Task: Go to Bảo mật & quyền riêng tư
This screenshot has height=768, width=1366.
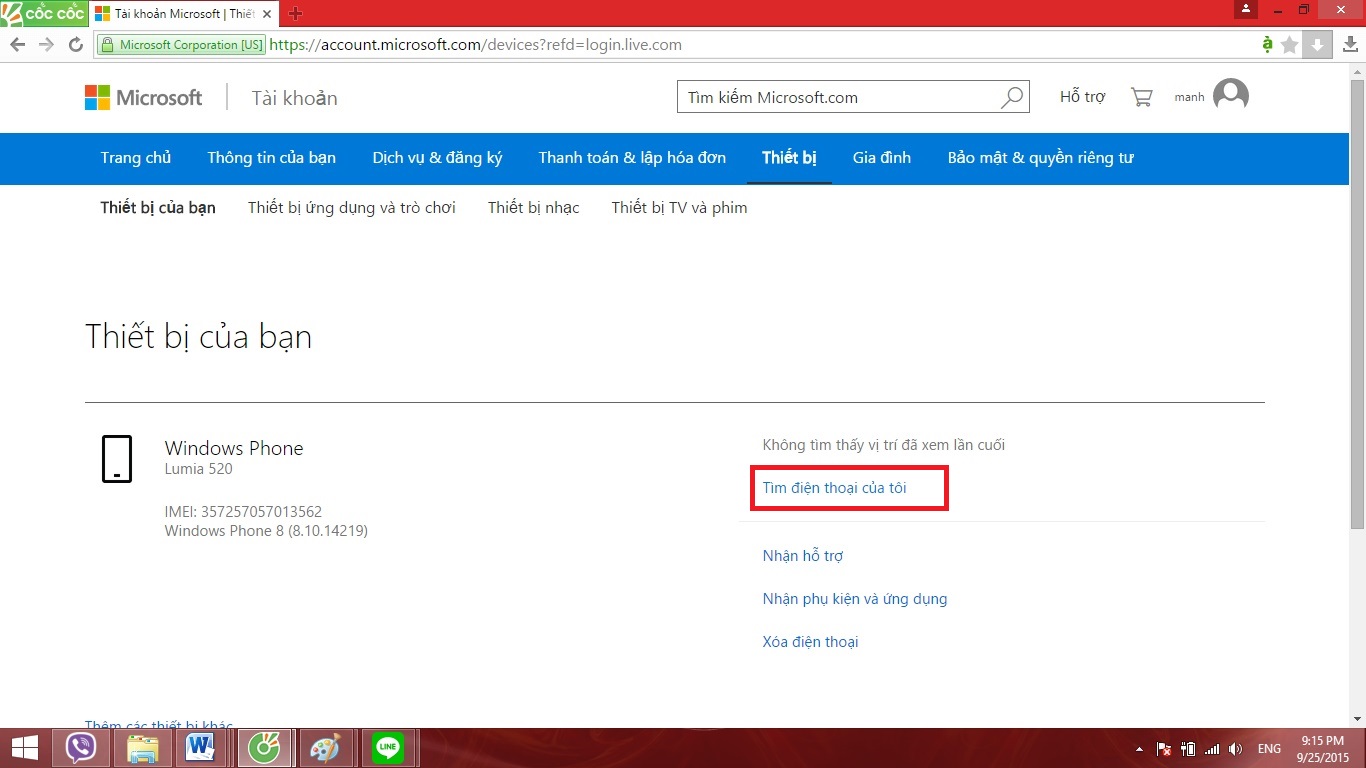Action: click(x=1041, y=158)
